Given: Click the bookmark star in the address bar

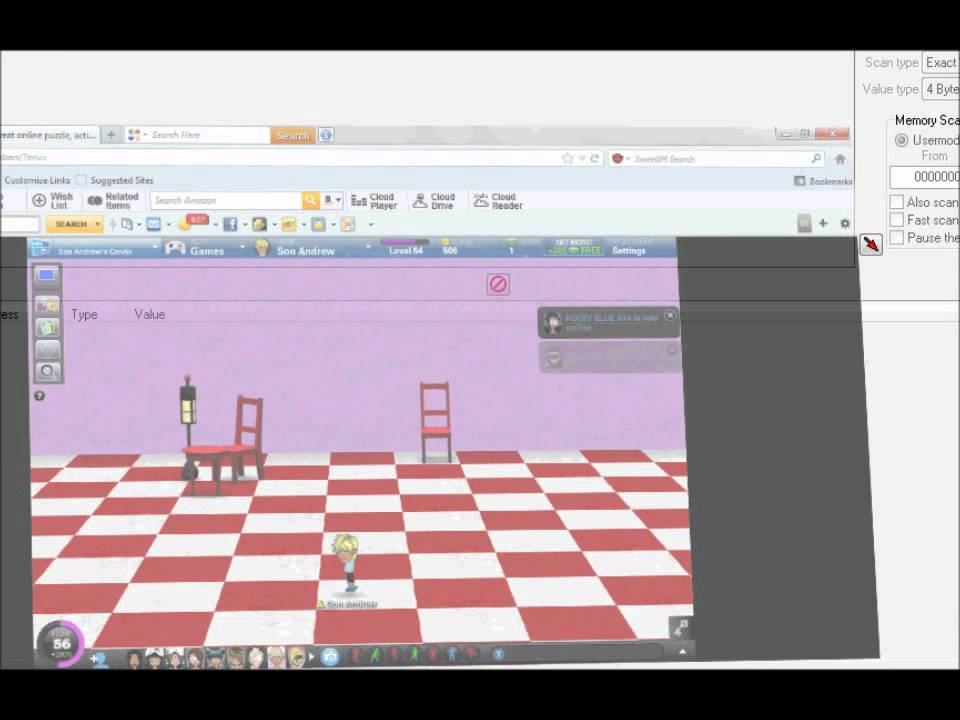Looking at the screenshot, I should [568, 159].
